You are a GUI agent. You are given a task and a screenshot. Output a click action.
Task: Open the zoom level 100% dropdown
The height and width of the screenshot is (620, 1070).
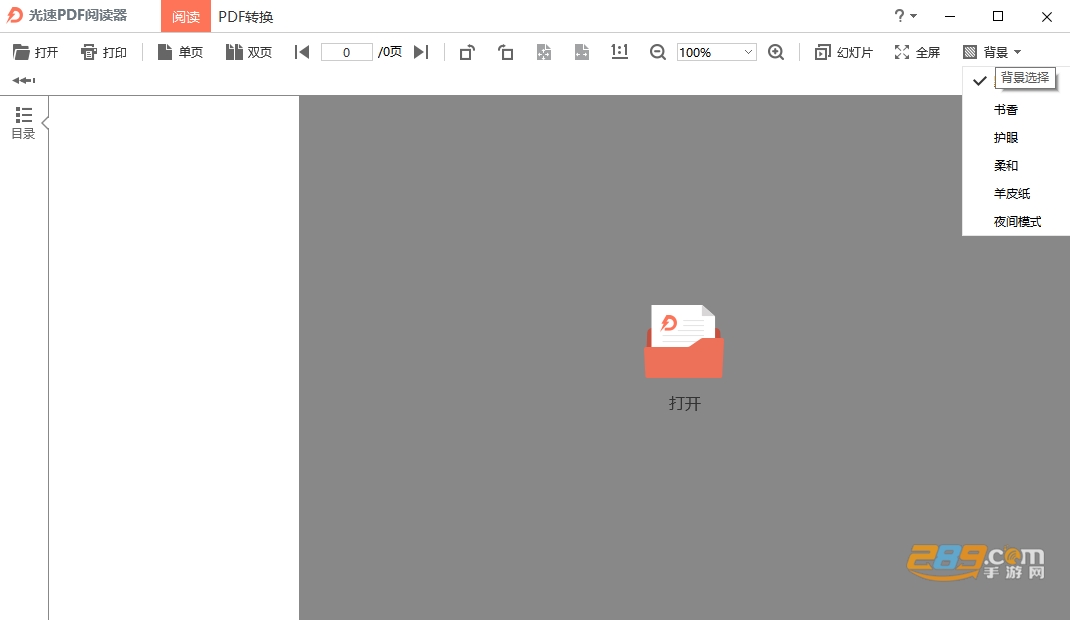point(717,52)
